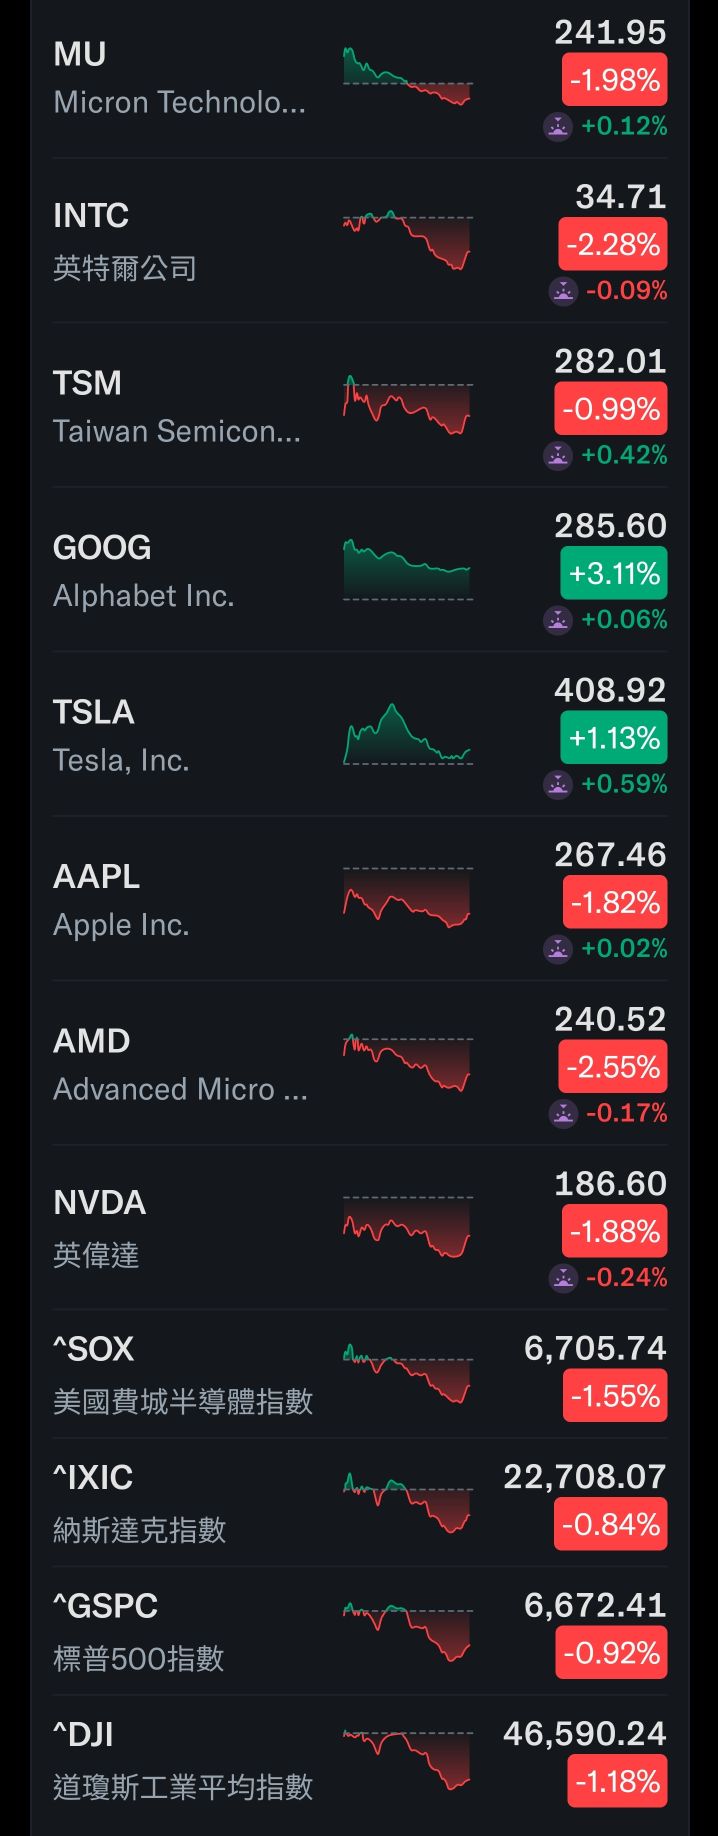Click the after-hours icon next to TSM's +0.42%

point(557,456)
